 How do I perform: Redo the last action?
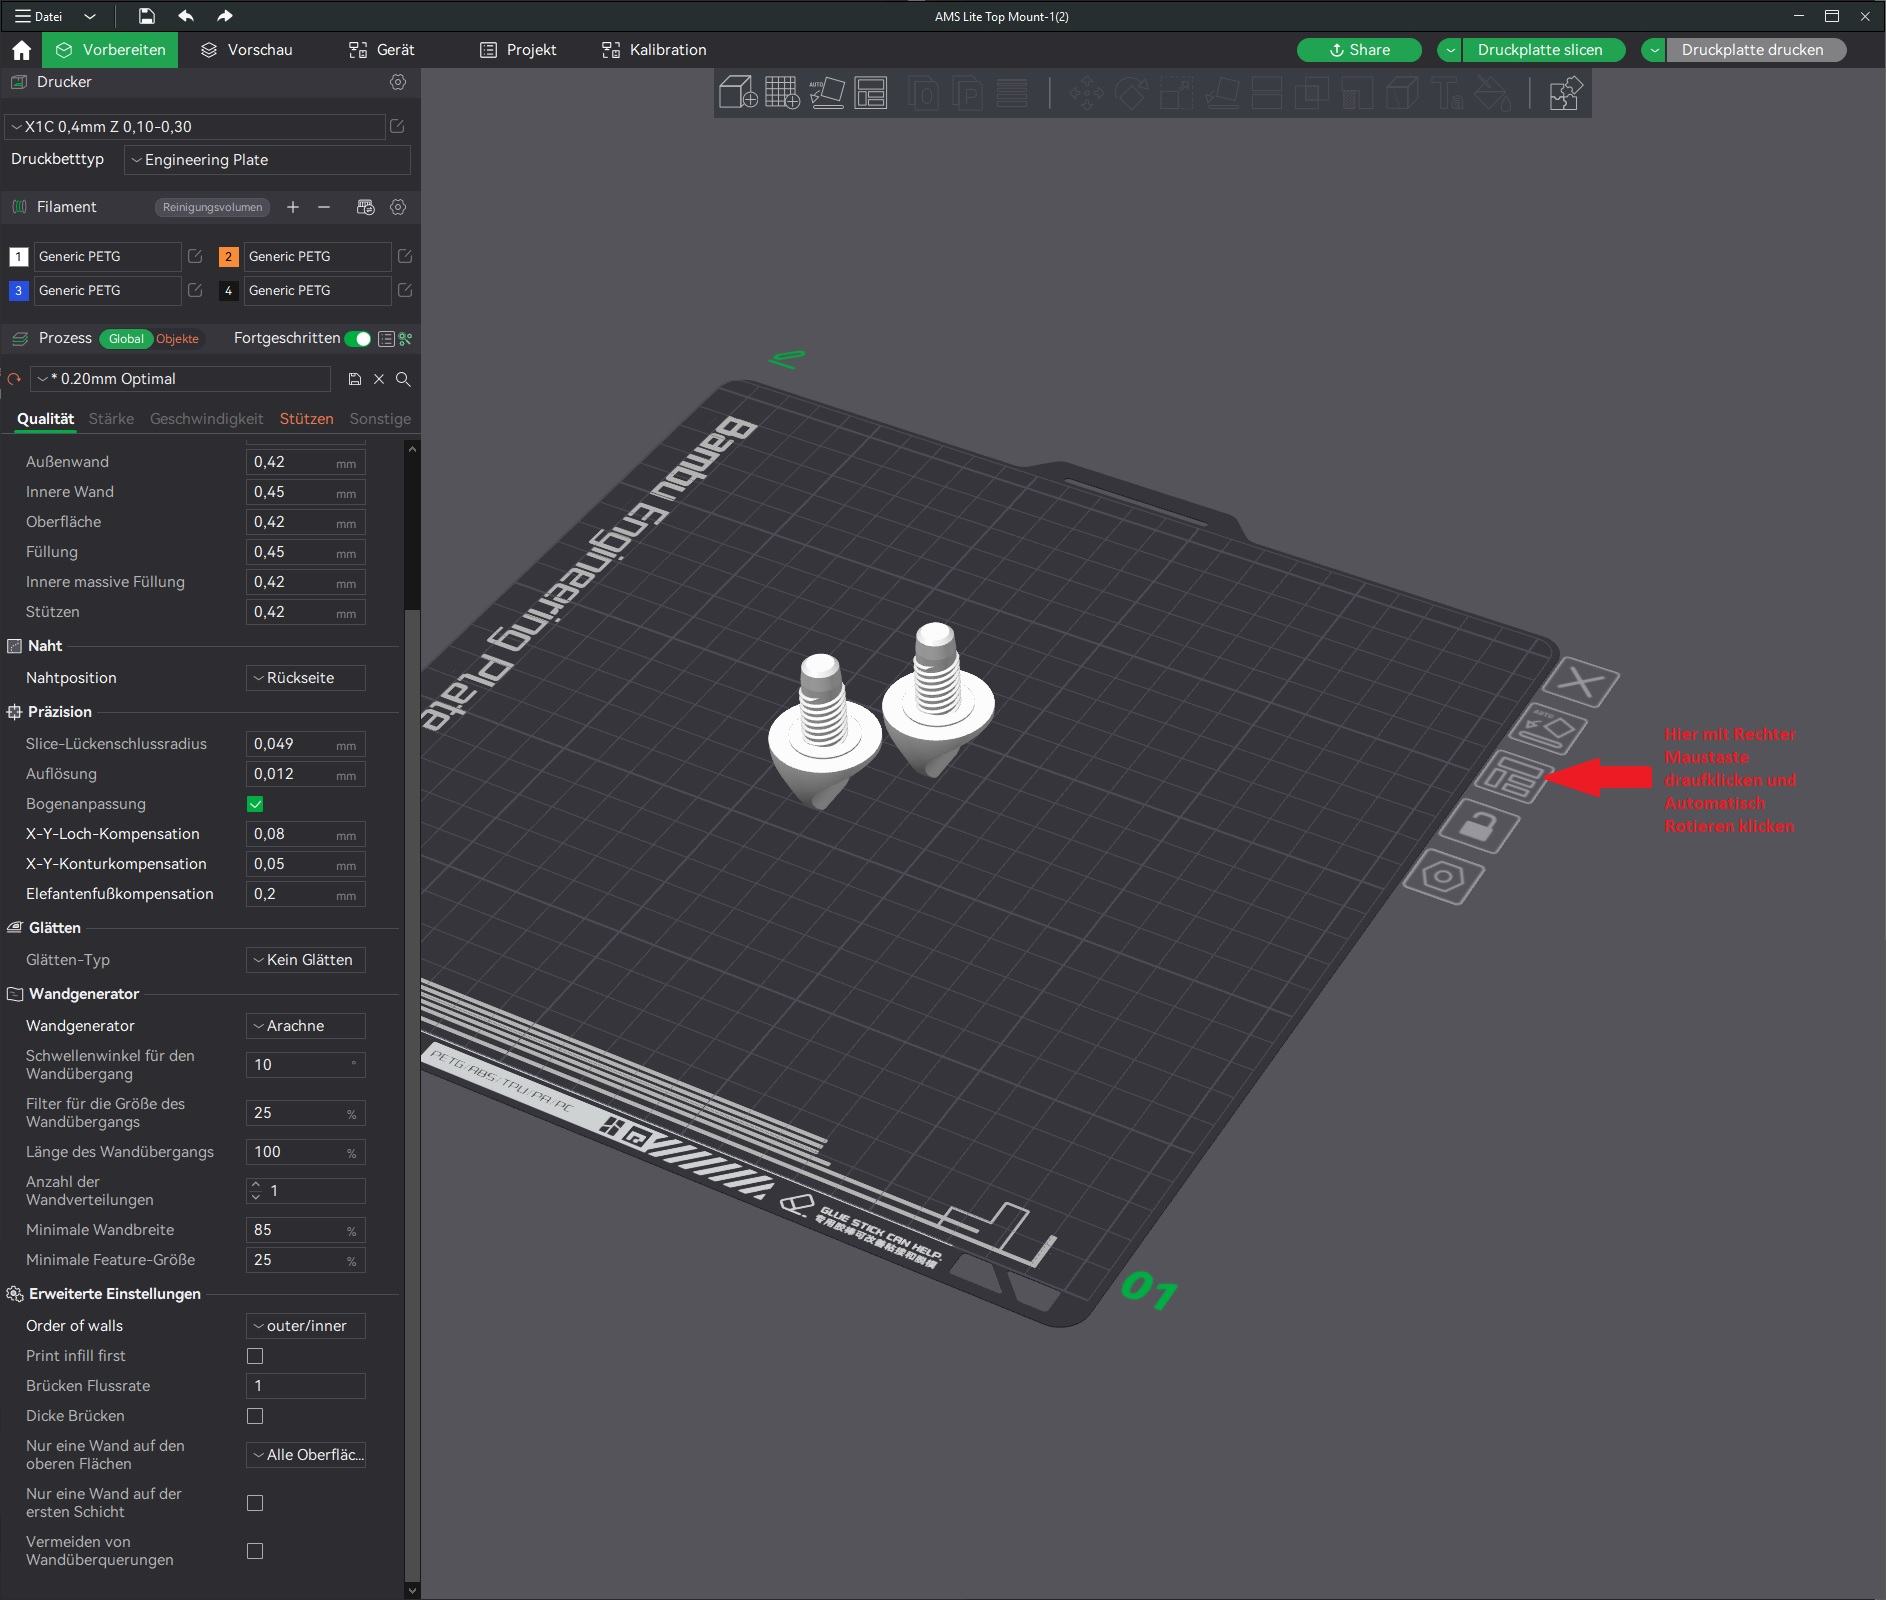click(224, 16)
